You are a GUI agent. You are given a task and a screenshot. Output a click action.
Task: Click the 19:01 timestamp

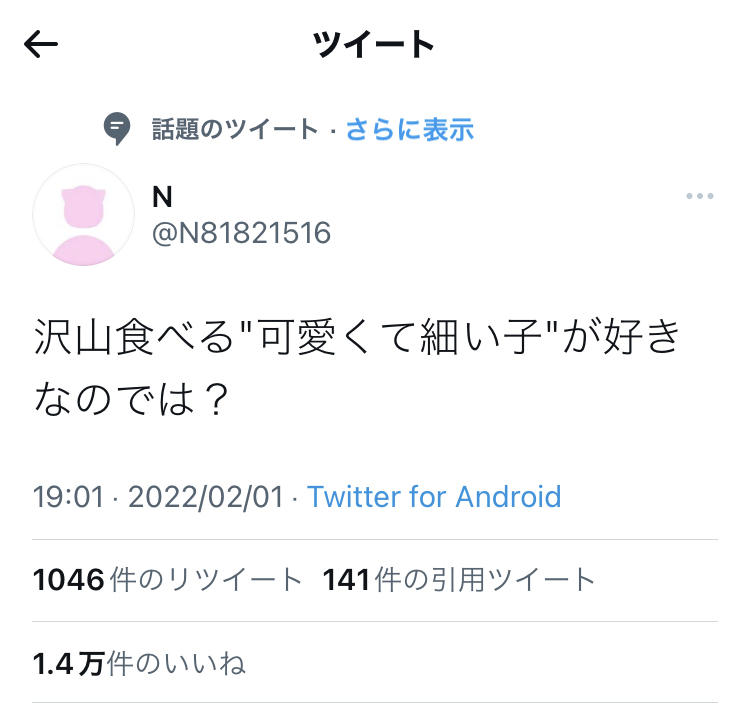point(68,496)
